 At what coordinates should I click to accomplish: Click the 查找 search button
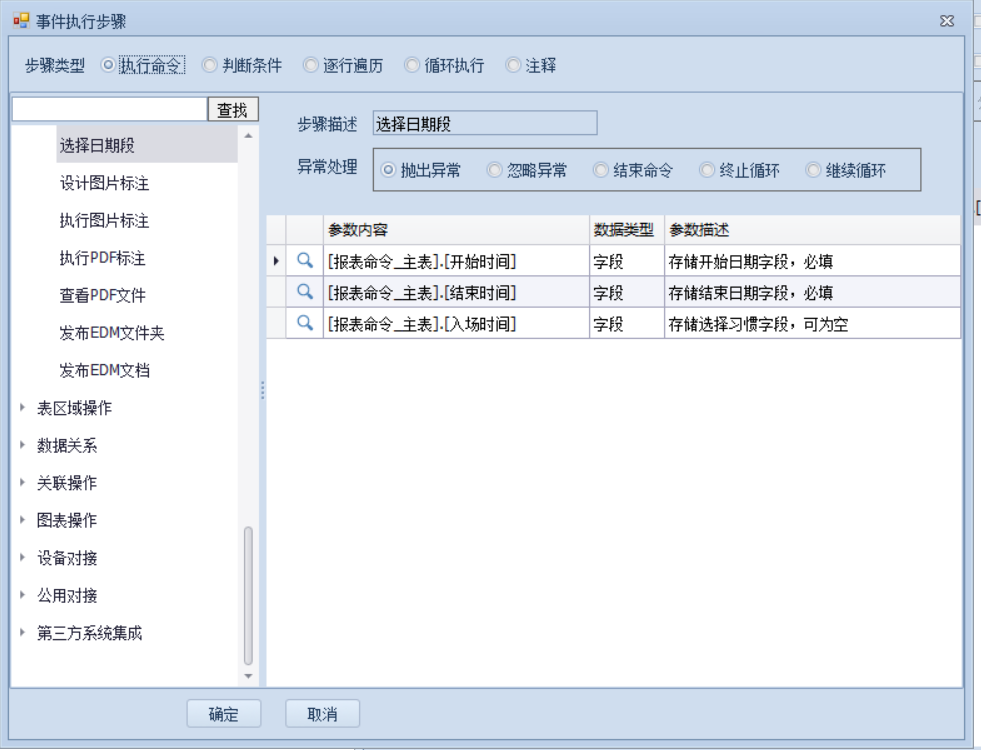[x=232, y=110]
